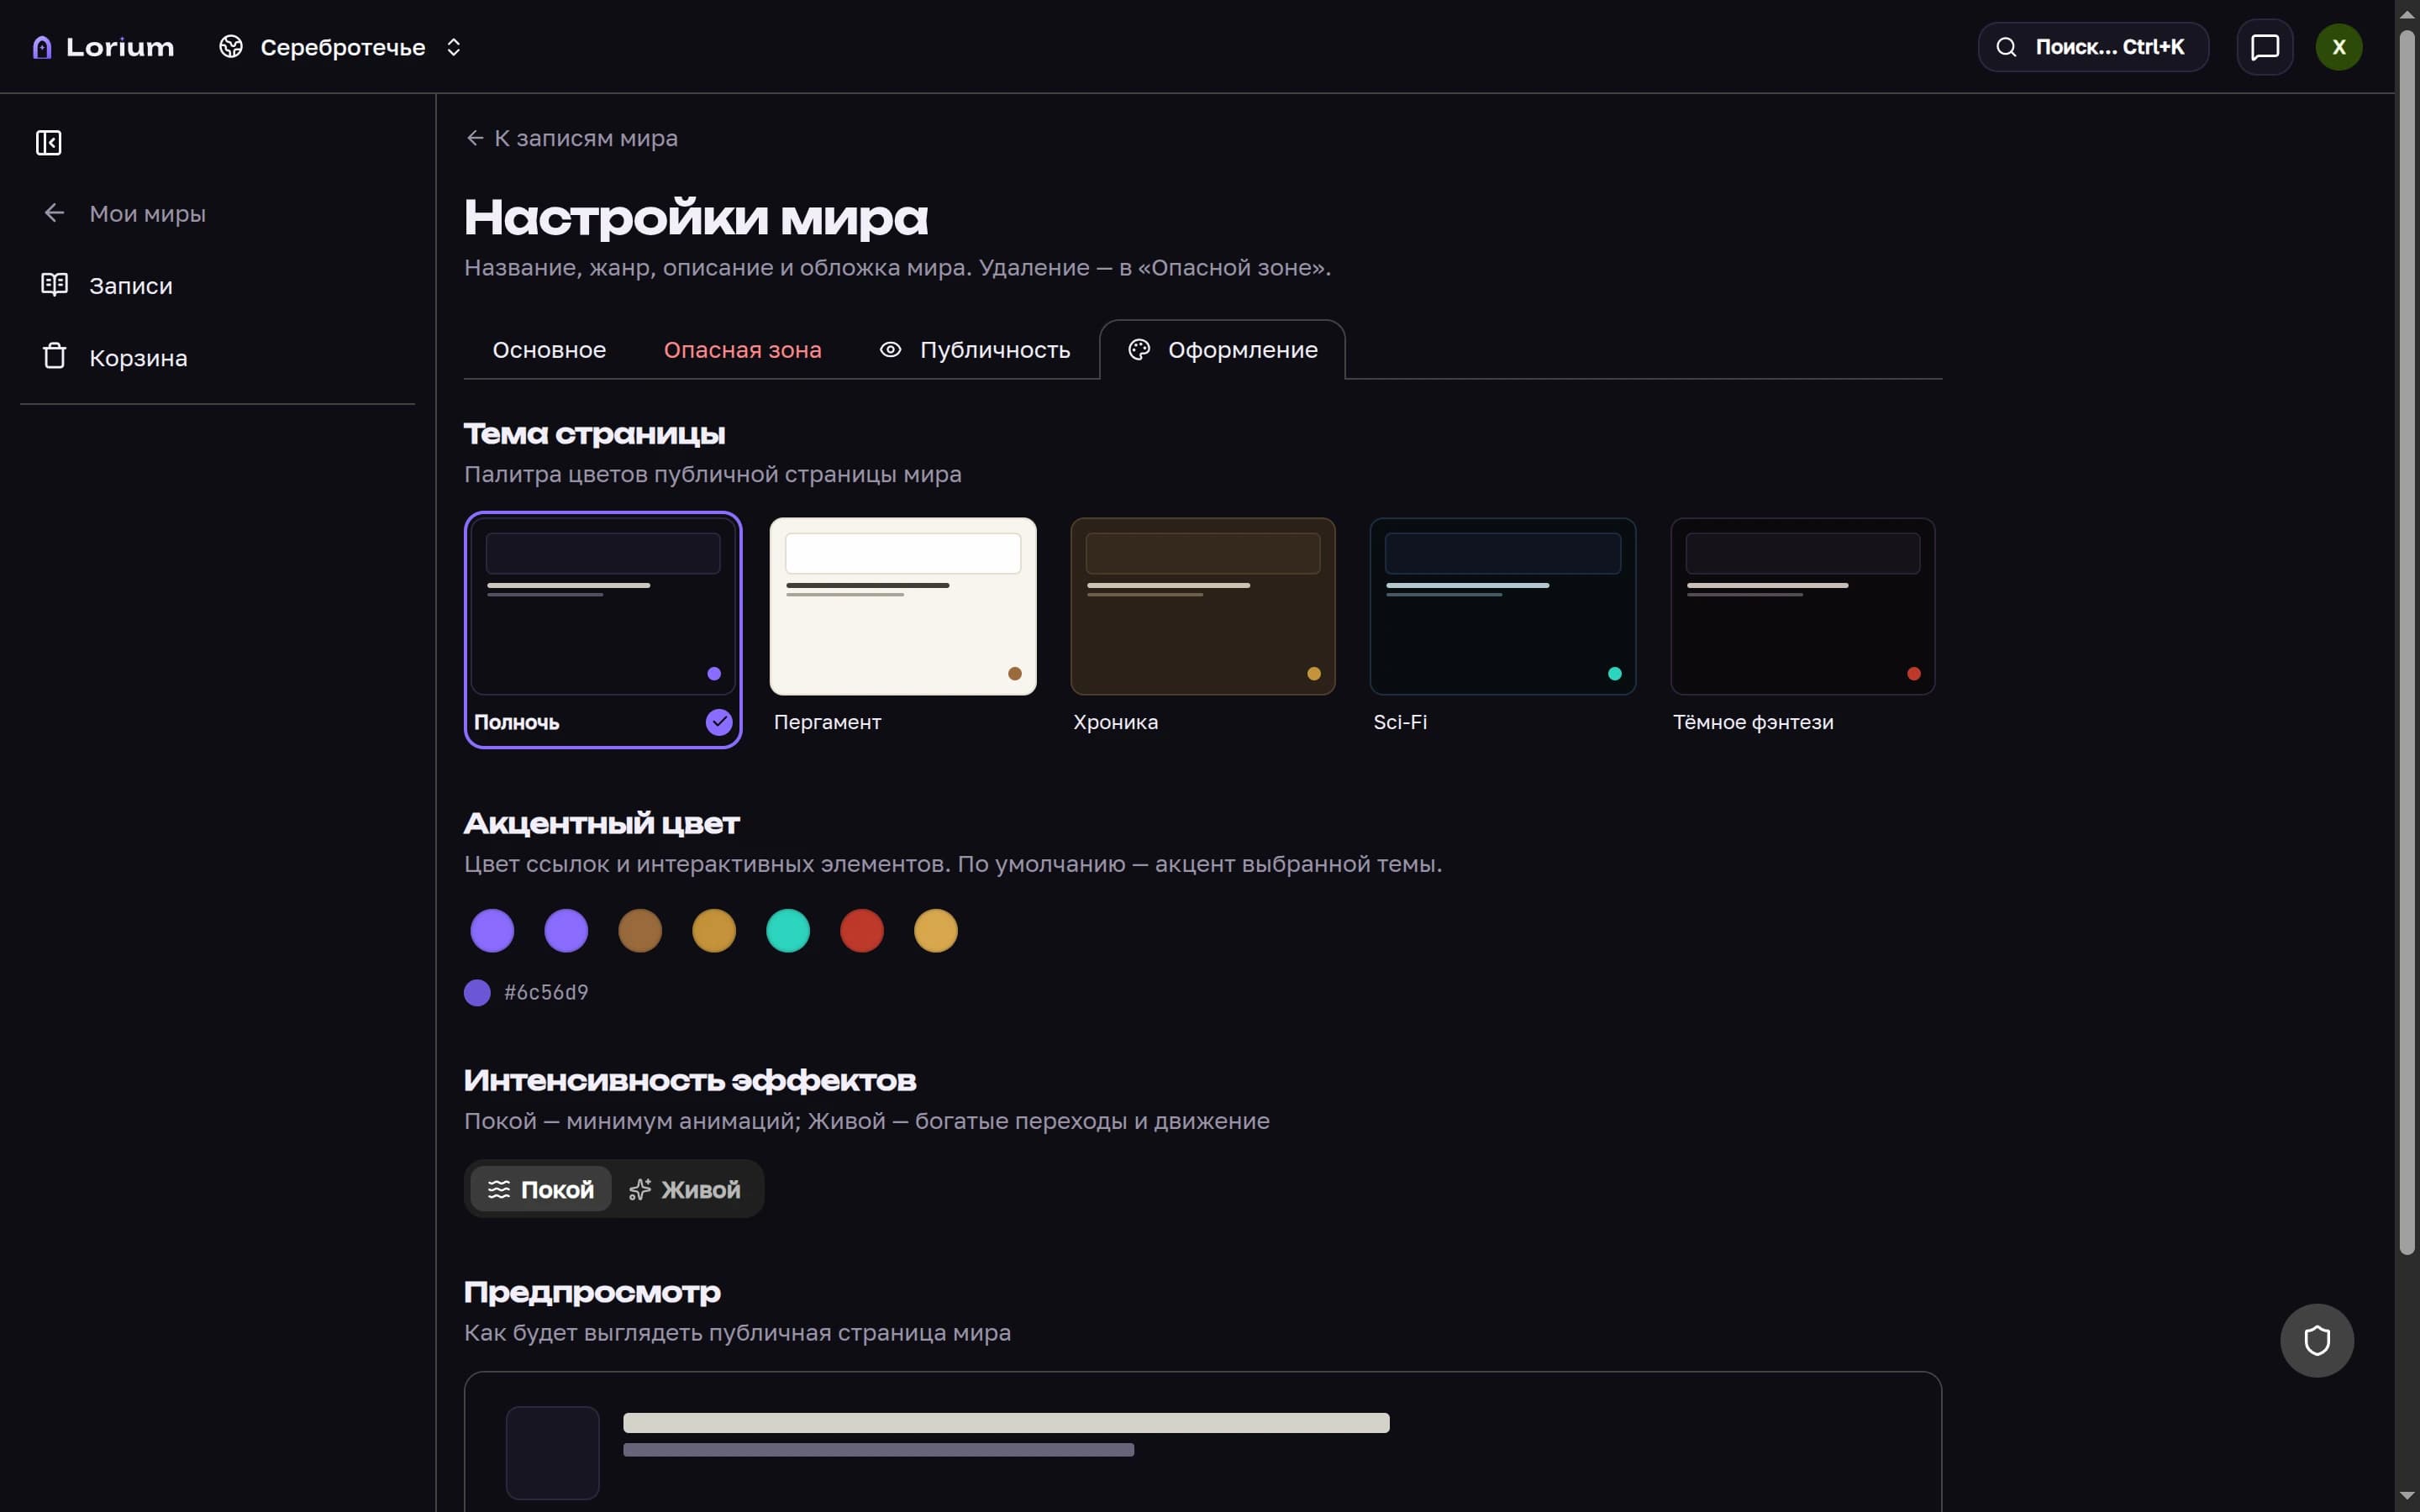Click the preview avatar placeholder
Screen dimensions: 2420x1512
click(x=552, y=1452)
